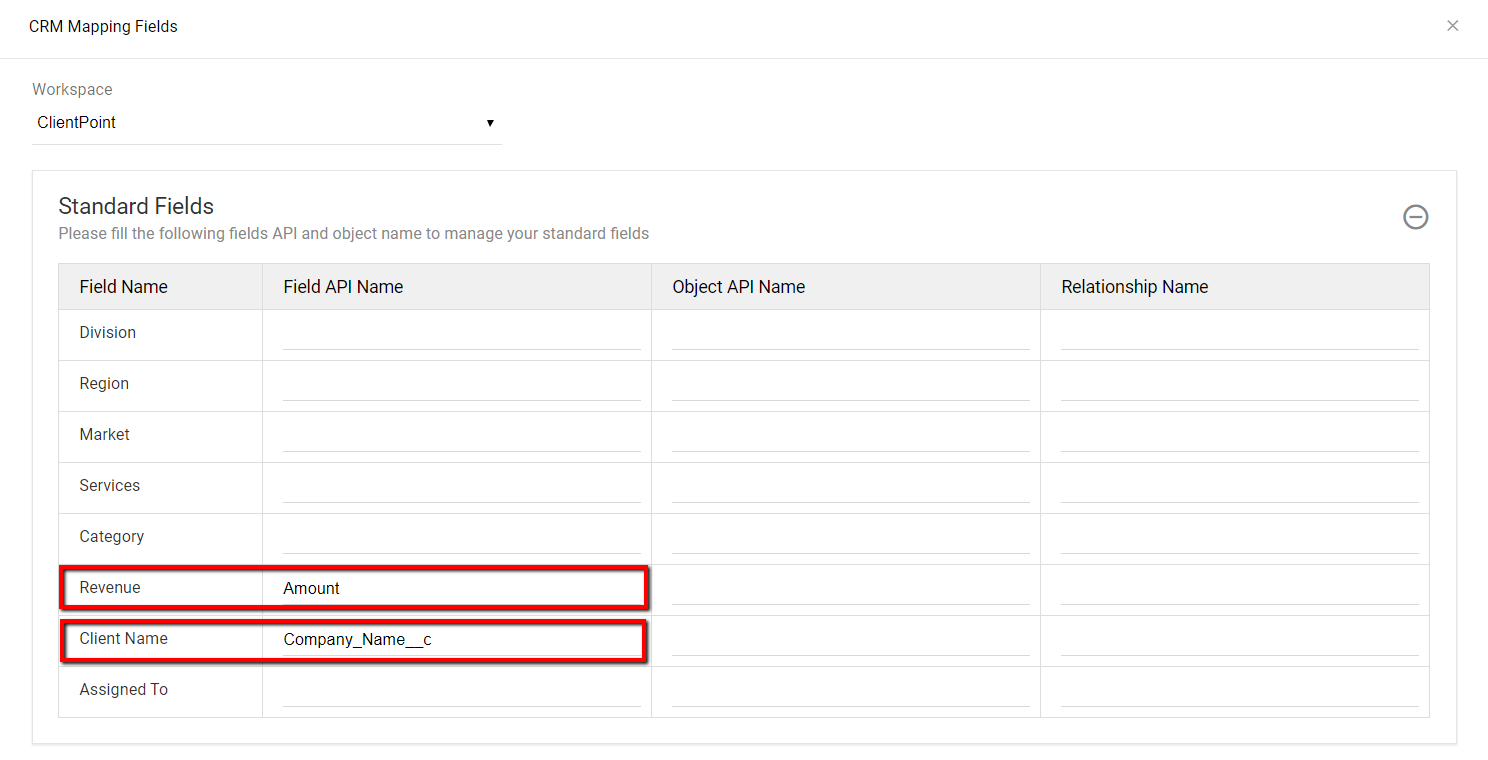Click the Revenue Object API Name input

pyautogui.click(x=850, y=588)
